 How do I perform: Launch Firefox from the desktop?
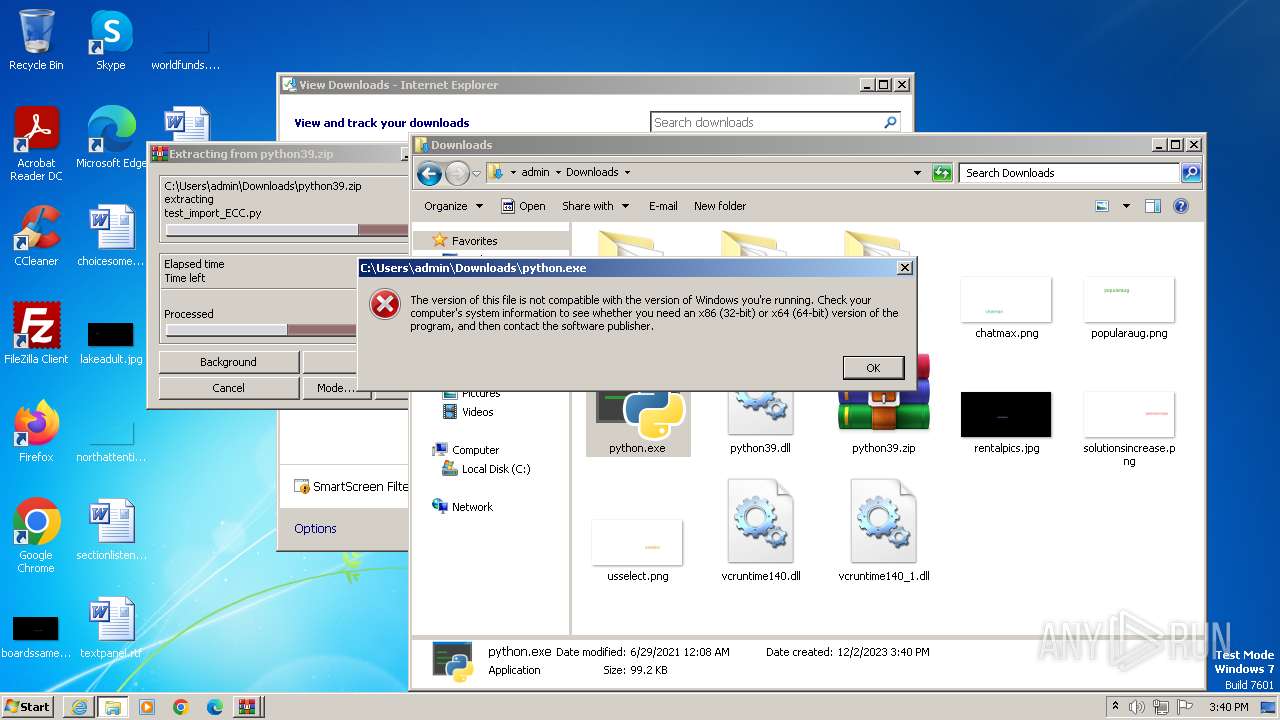[x=36, y=431]
